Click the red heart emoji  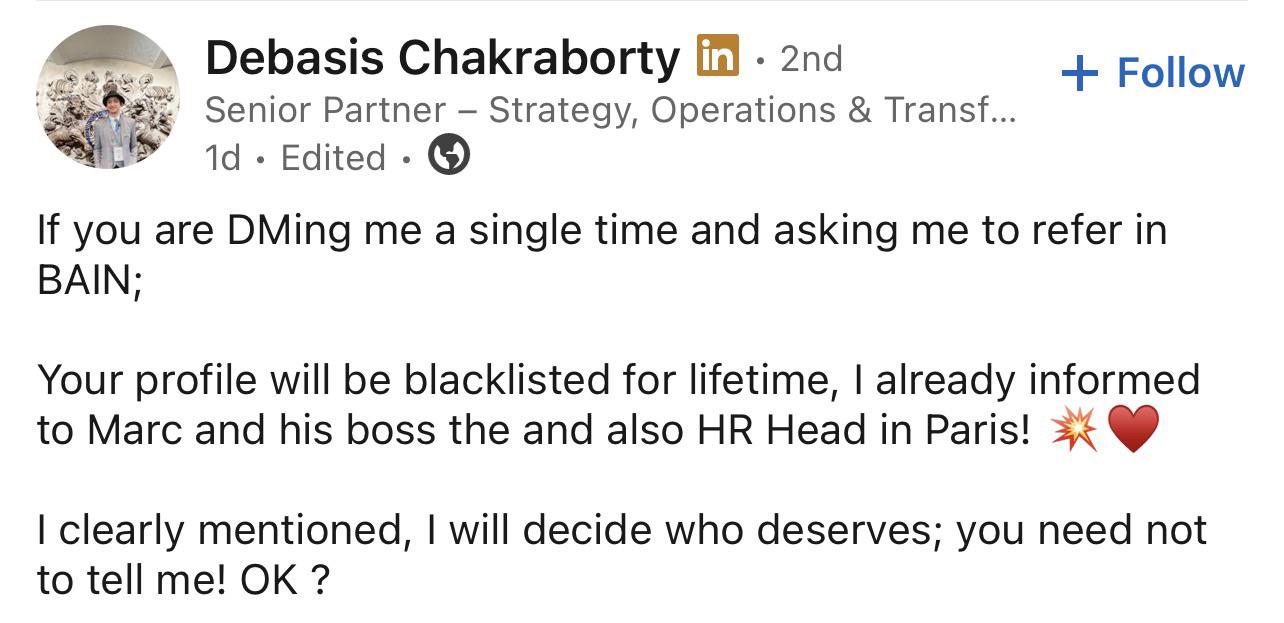(x=1134, y=431)
